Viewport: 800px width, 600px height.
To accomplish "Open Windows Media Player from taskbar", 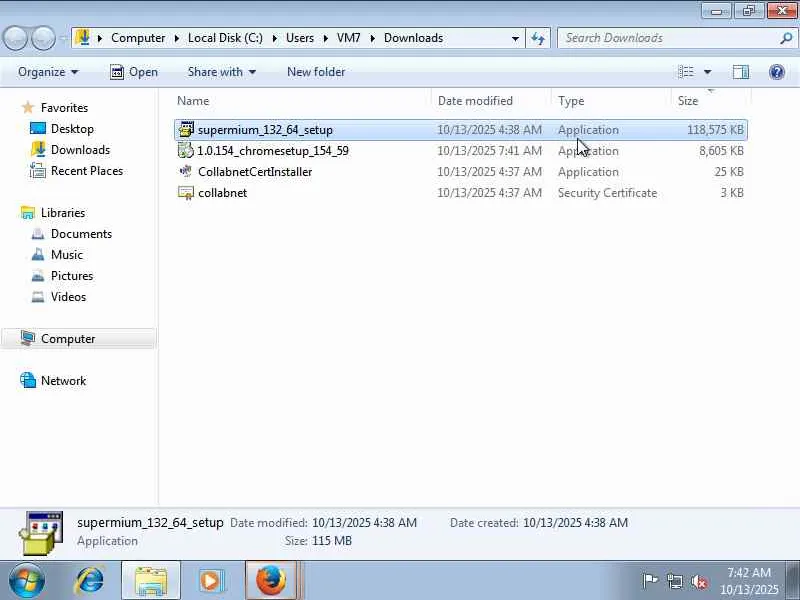I will point(211,580).
